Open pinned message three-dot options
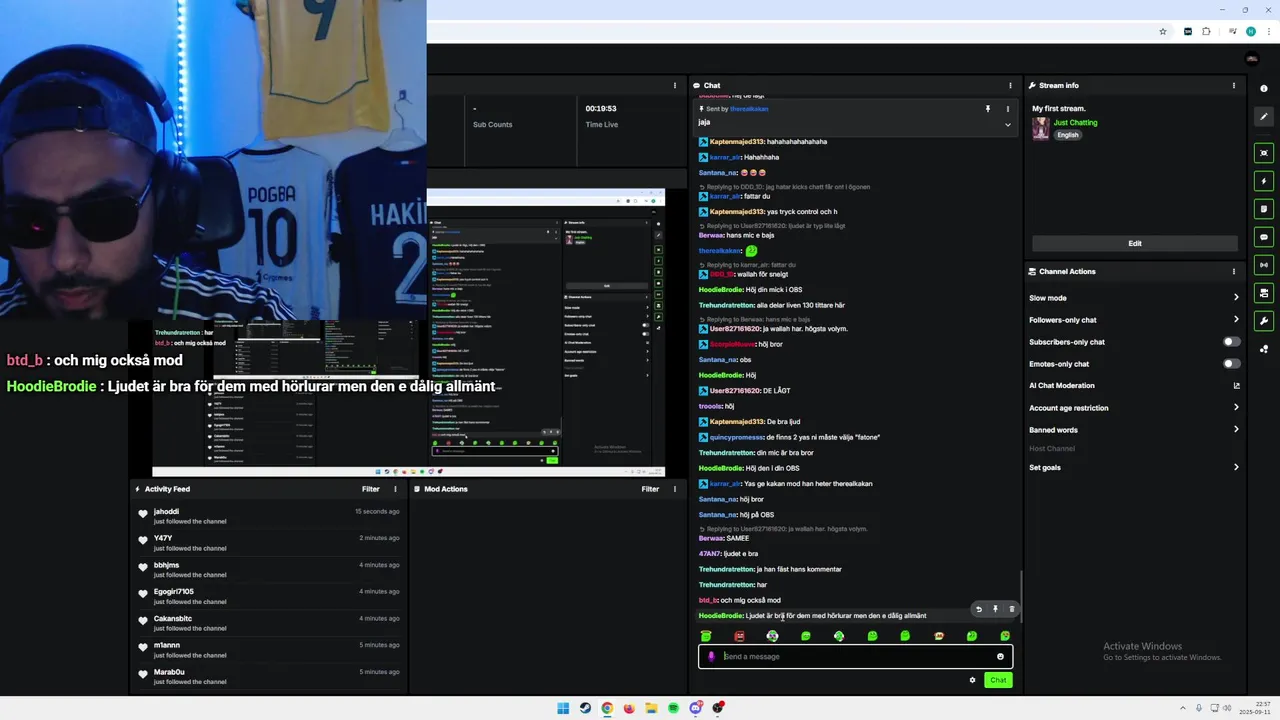This screenshot has width=1280, height=720. click(x=1008, y=108)
